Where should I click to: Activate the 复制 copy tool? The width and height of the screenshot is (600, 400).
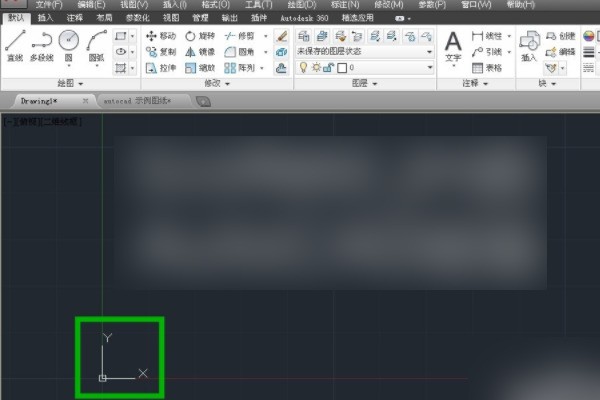[x=161, y=52]
